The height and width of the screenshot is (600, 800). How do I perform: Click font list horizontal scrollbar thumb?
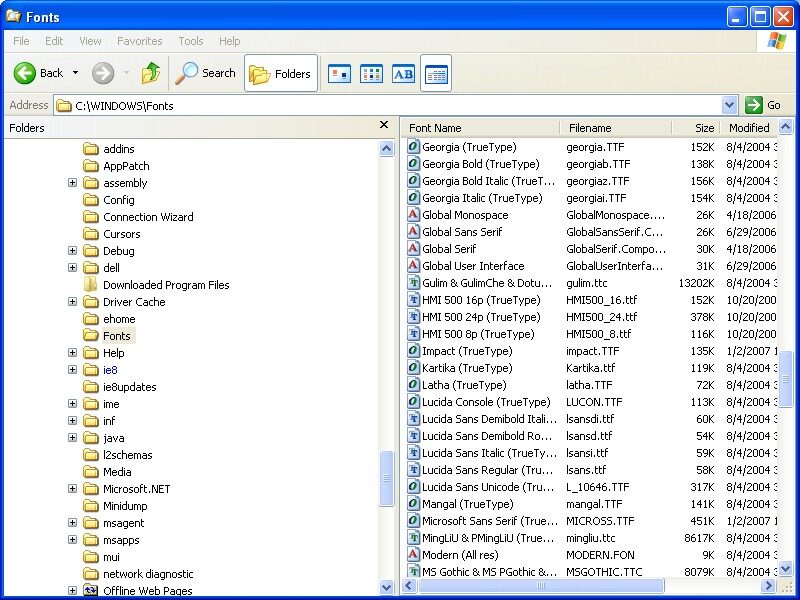[x=541, y=585]
